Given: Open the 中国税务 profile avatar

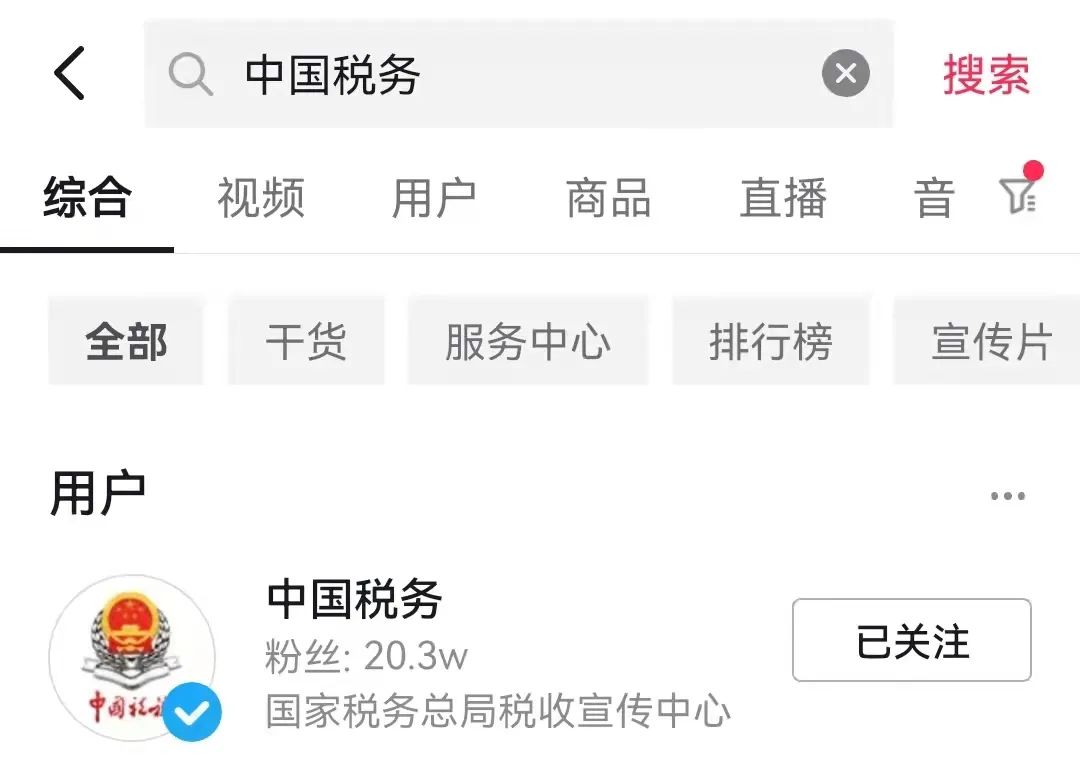Looking at the screenshot, I should tap(132, 658).
